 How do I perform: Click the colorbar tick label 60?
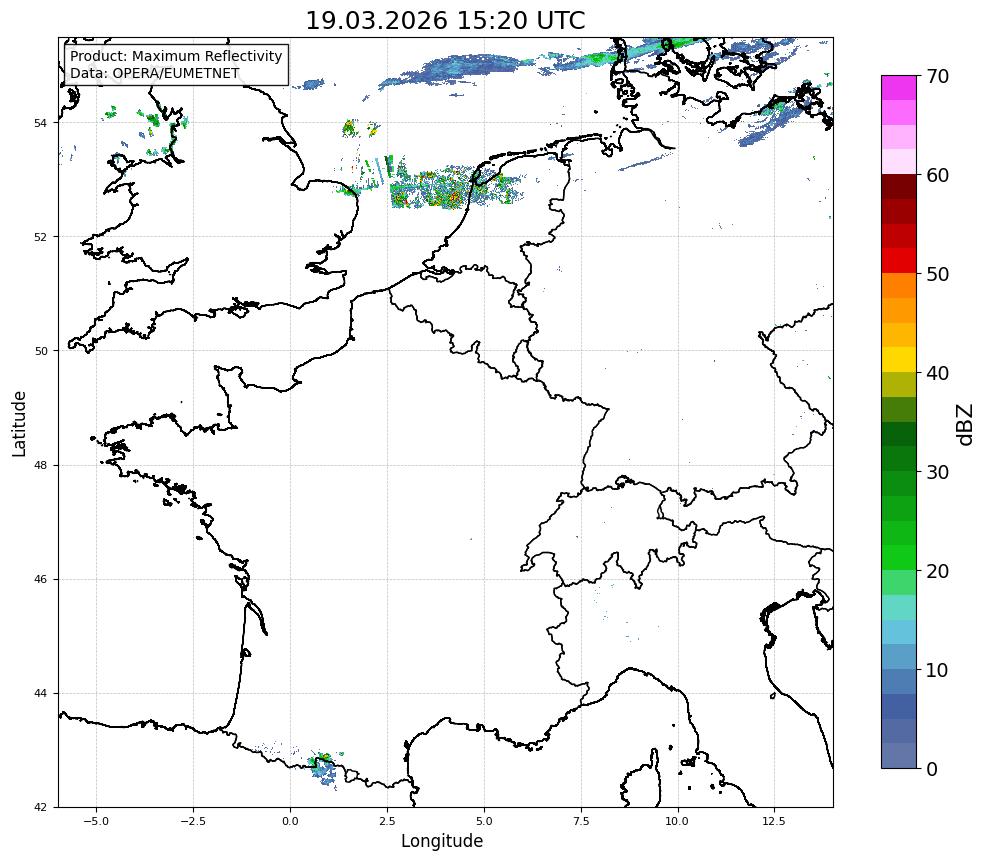tap(937, 175)
